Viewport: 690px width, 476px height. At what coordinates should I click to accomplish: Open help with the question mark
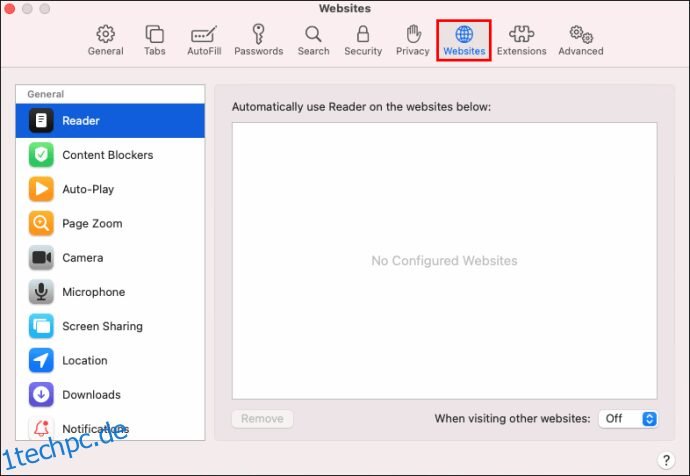(666, 460)
